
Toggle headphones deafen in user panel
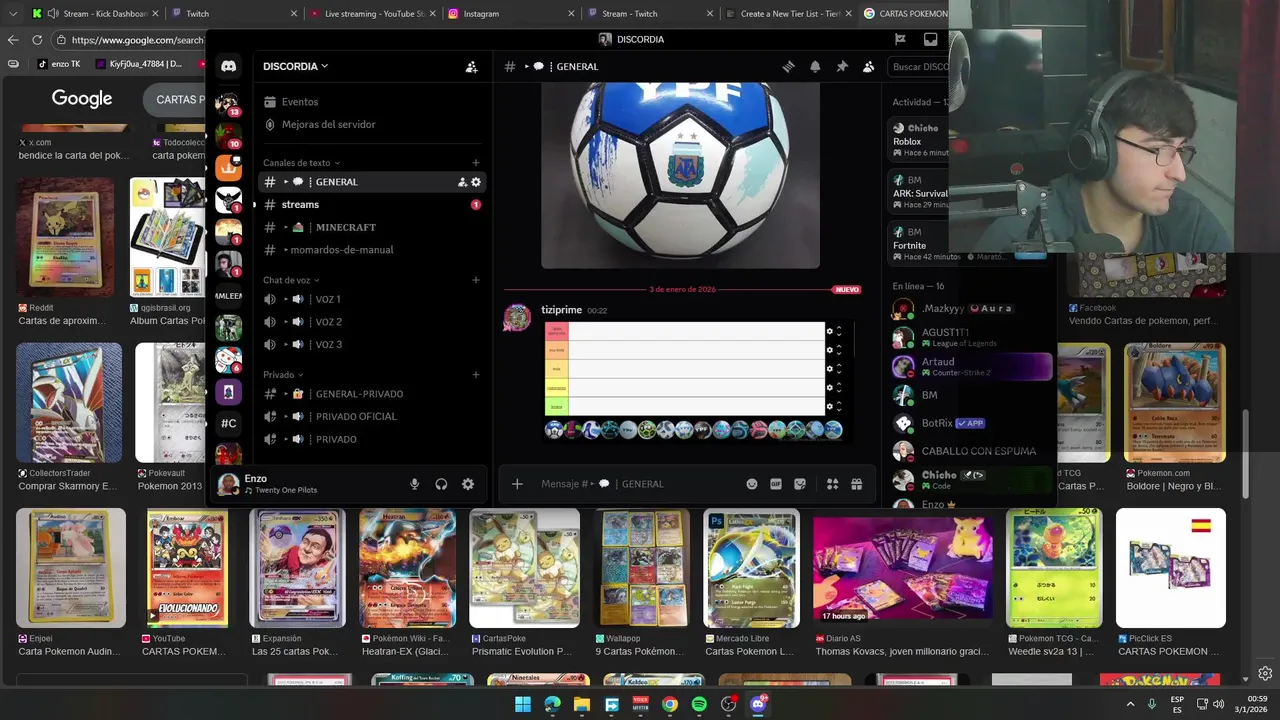(x=441, y=484)
